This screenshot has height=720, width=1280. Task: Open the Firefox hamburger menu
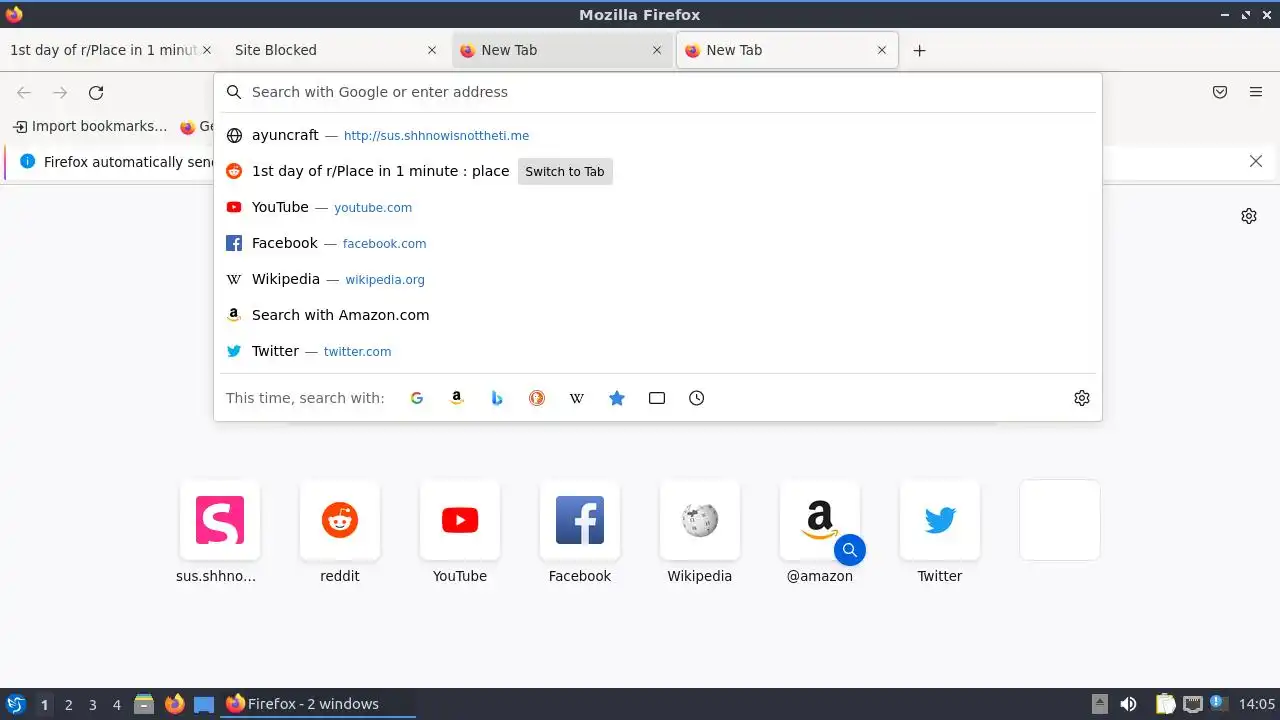1256,92
